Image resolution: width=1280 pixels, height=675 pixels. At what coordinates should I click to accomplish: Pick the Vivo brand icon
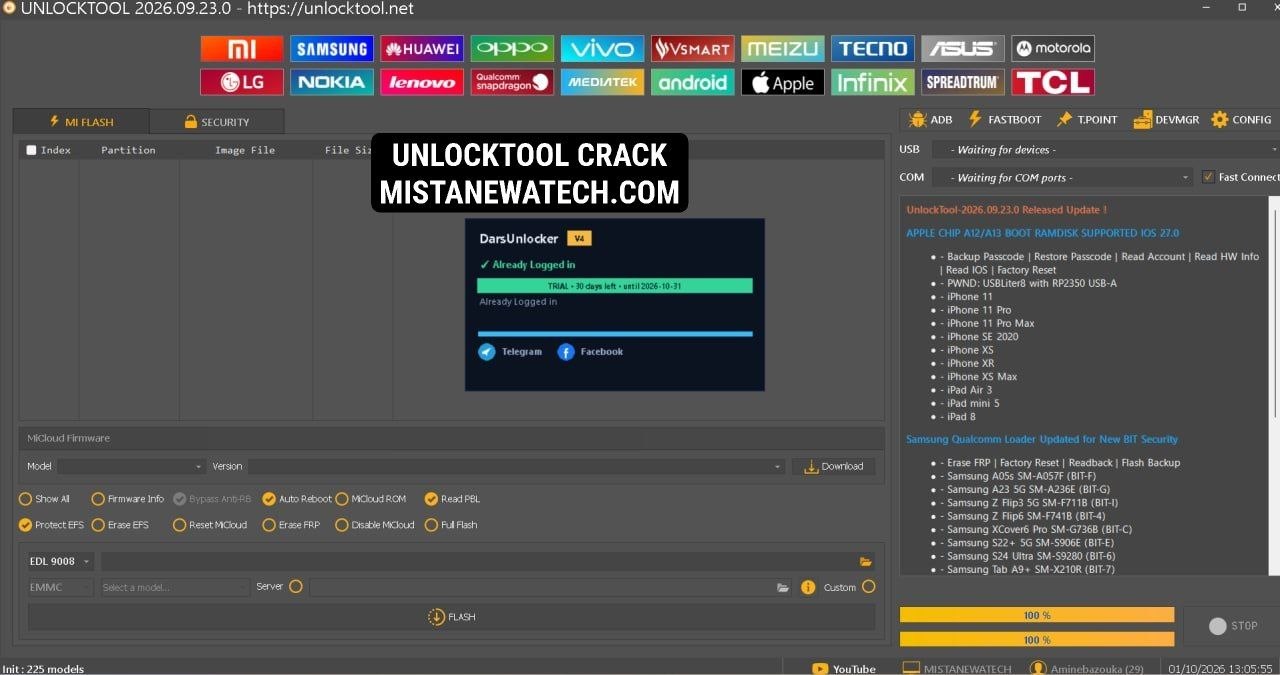(602, 48)
